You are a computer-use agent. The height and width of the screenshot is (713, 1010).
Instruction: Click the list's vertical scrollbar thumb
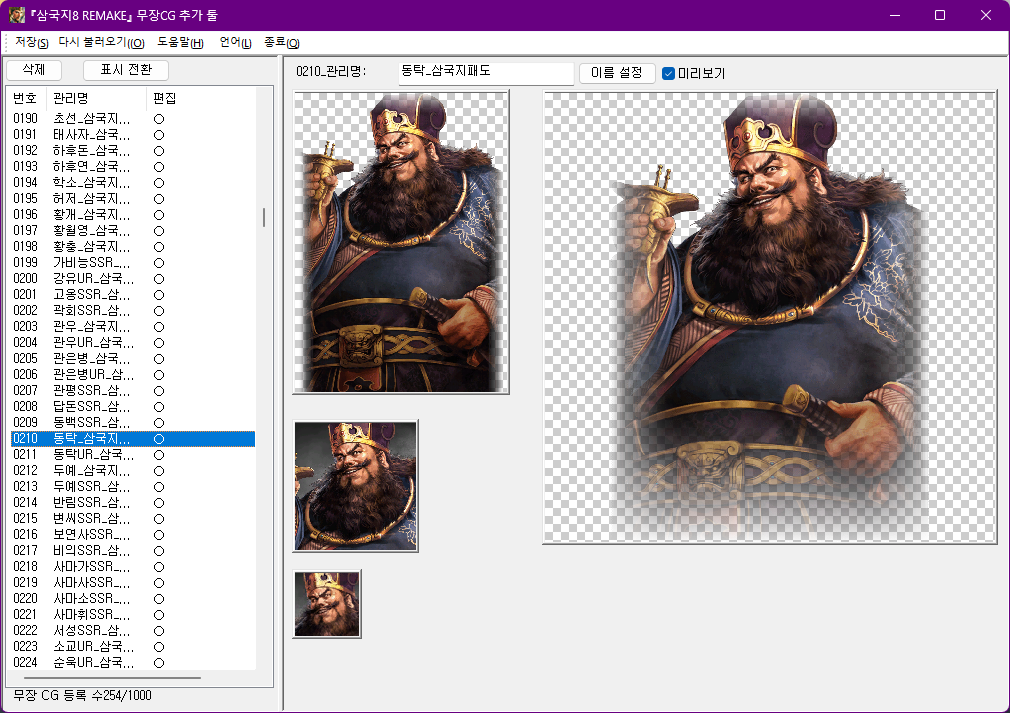pos(263,217)
